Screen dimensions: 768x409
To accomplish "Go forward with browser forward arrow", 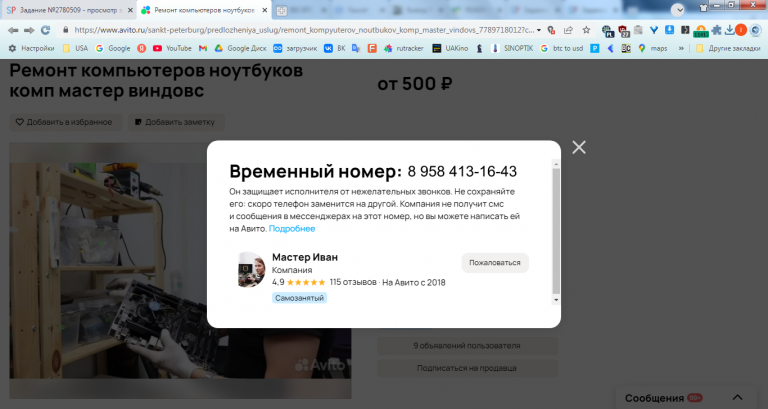I will point(29,30).
